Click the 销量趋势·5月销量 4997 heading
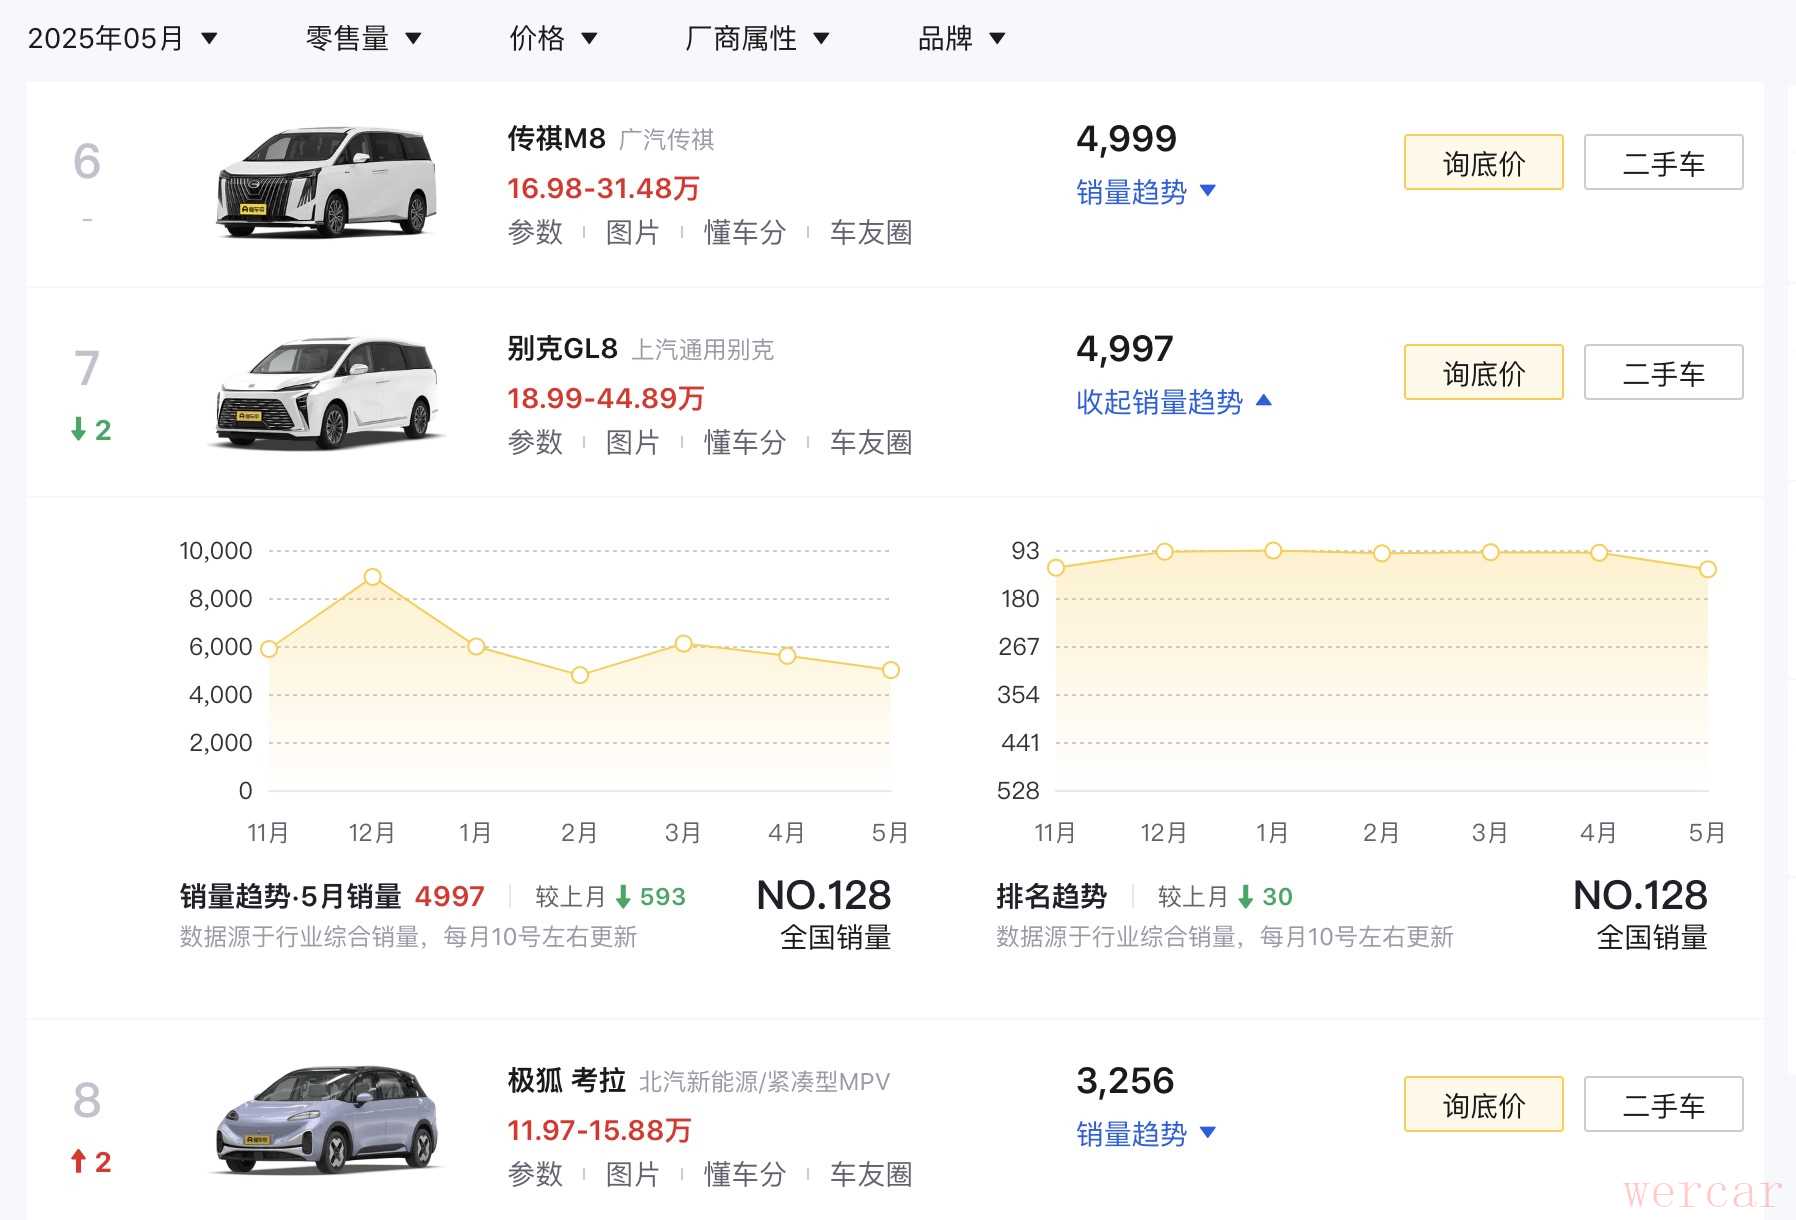The height and width of the screenshot is (1220, 1796). pyautogui.click(x=332, y=896)
